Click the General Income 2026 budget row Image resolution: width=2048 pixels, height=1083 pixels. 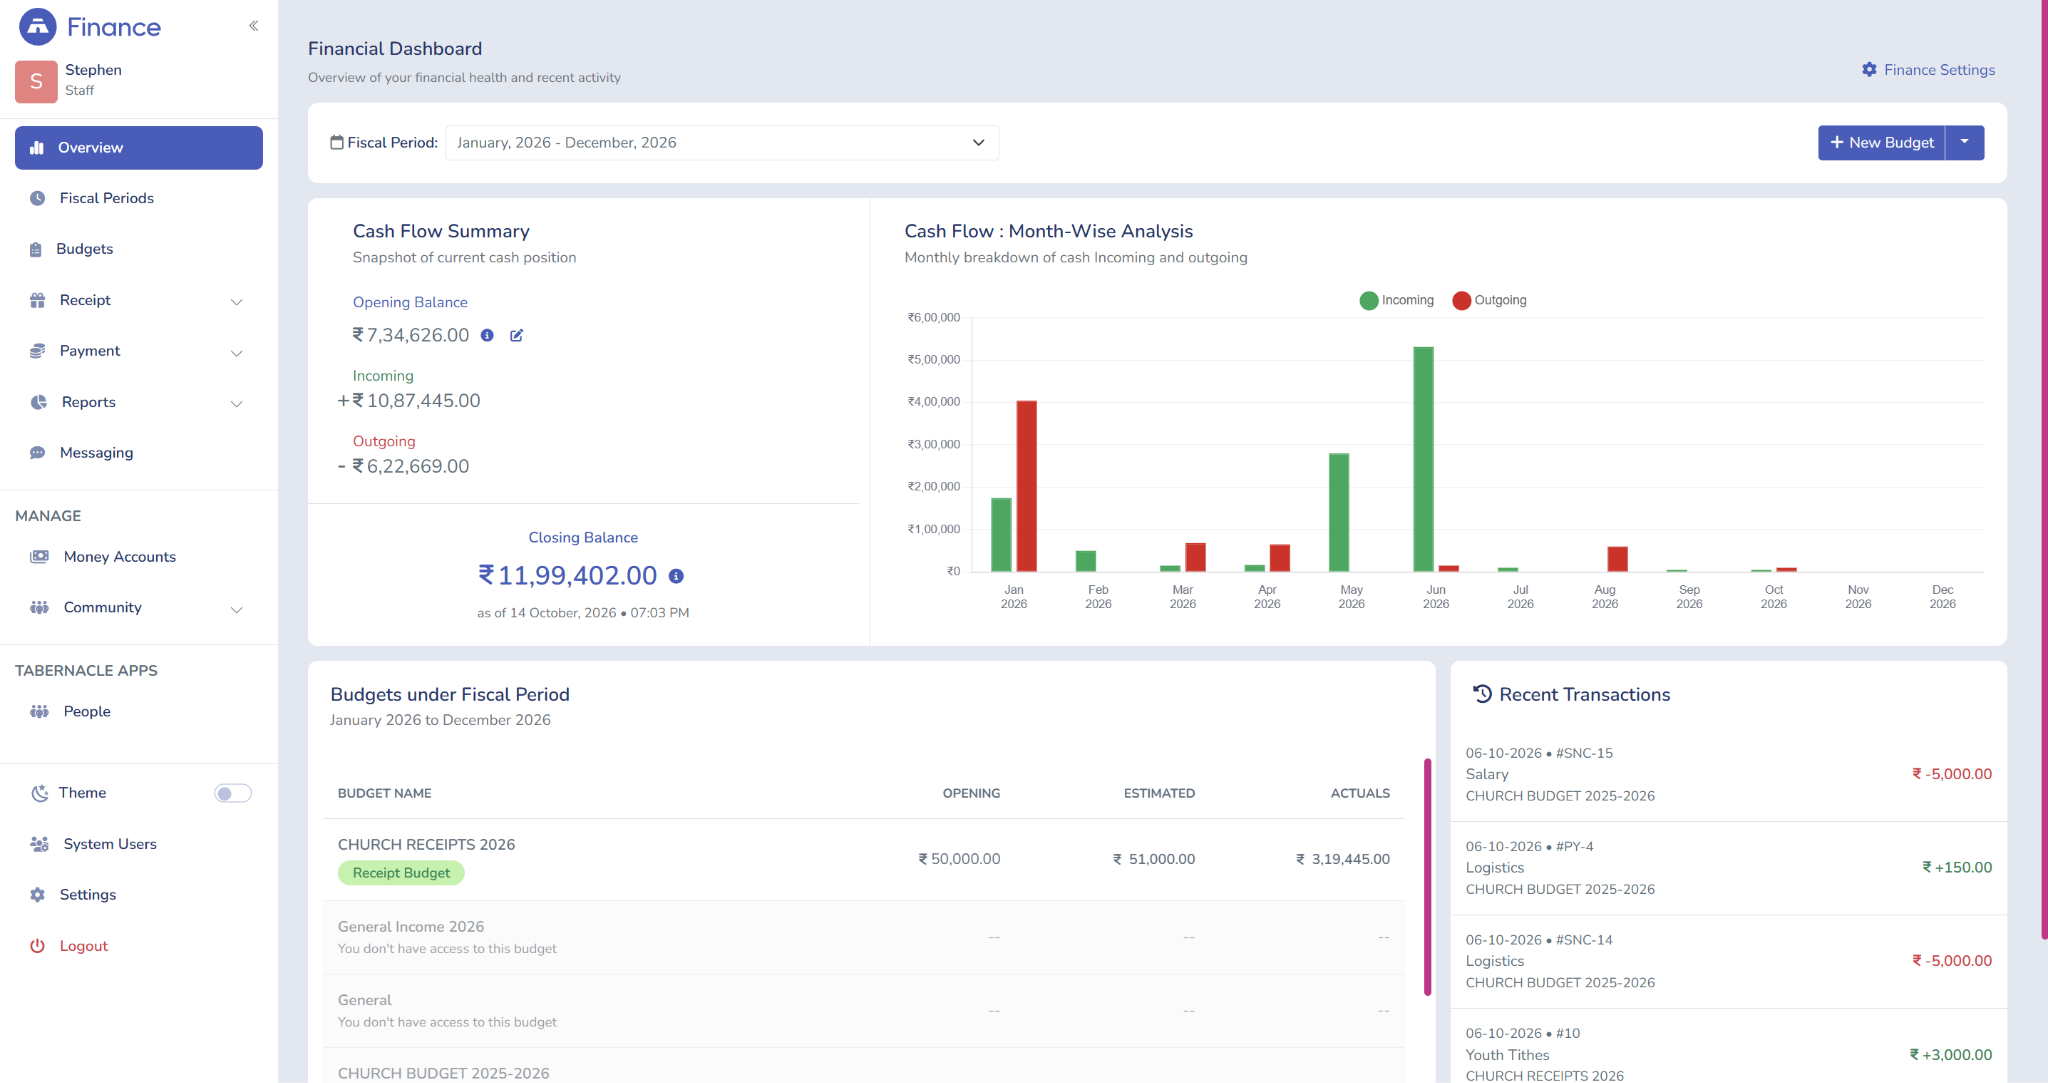pos(864,937)
